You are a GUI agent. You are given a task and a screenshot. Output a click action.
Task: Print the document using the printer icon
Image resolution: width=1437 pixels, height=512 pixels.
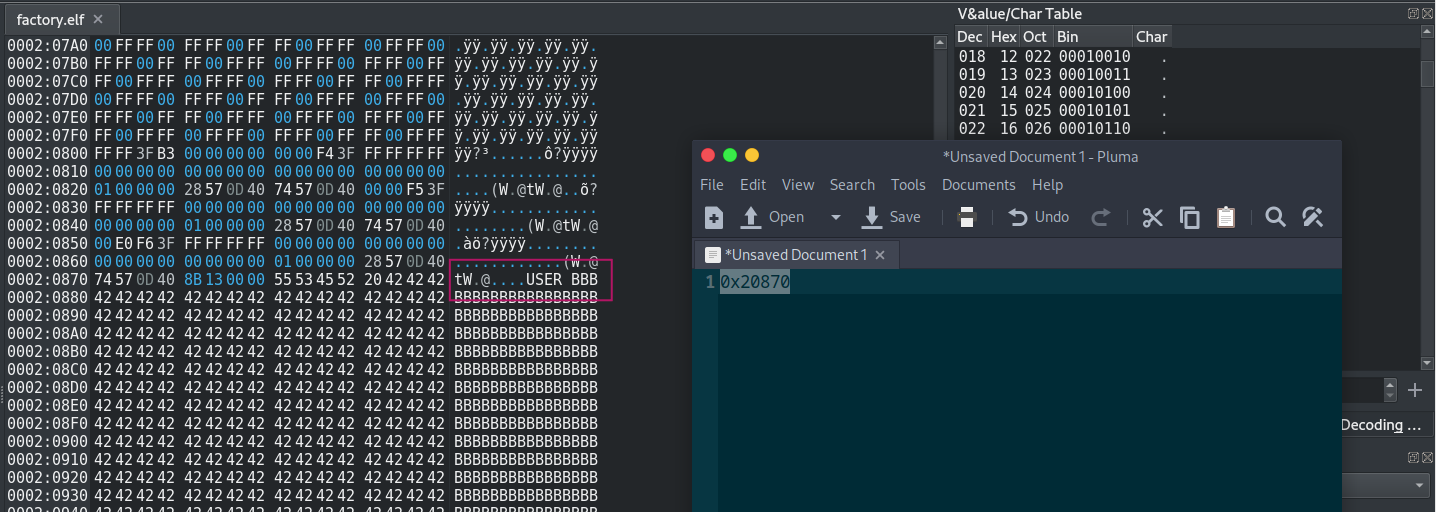tap(967, 217)
